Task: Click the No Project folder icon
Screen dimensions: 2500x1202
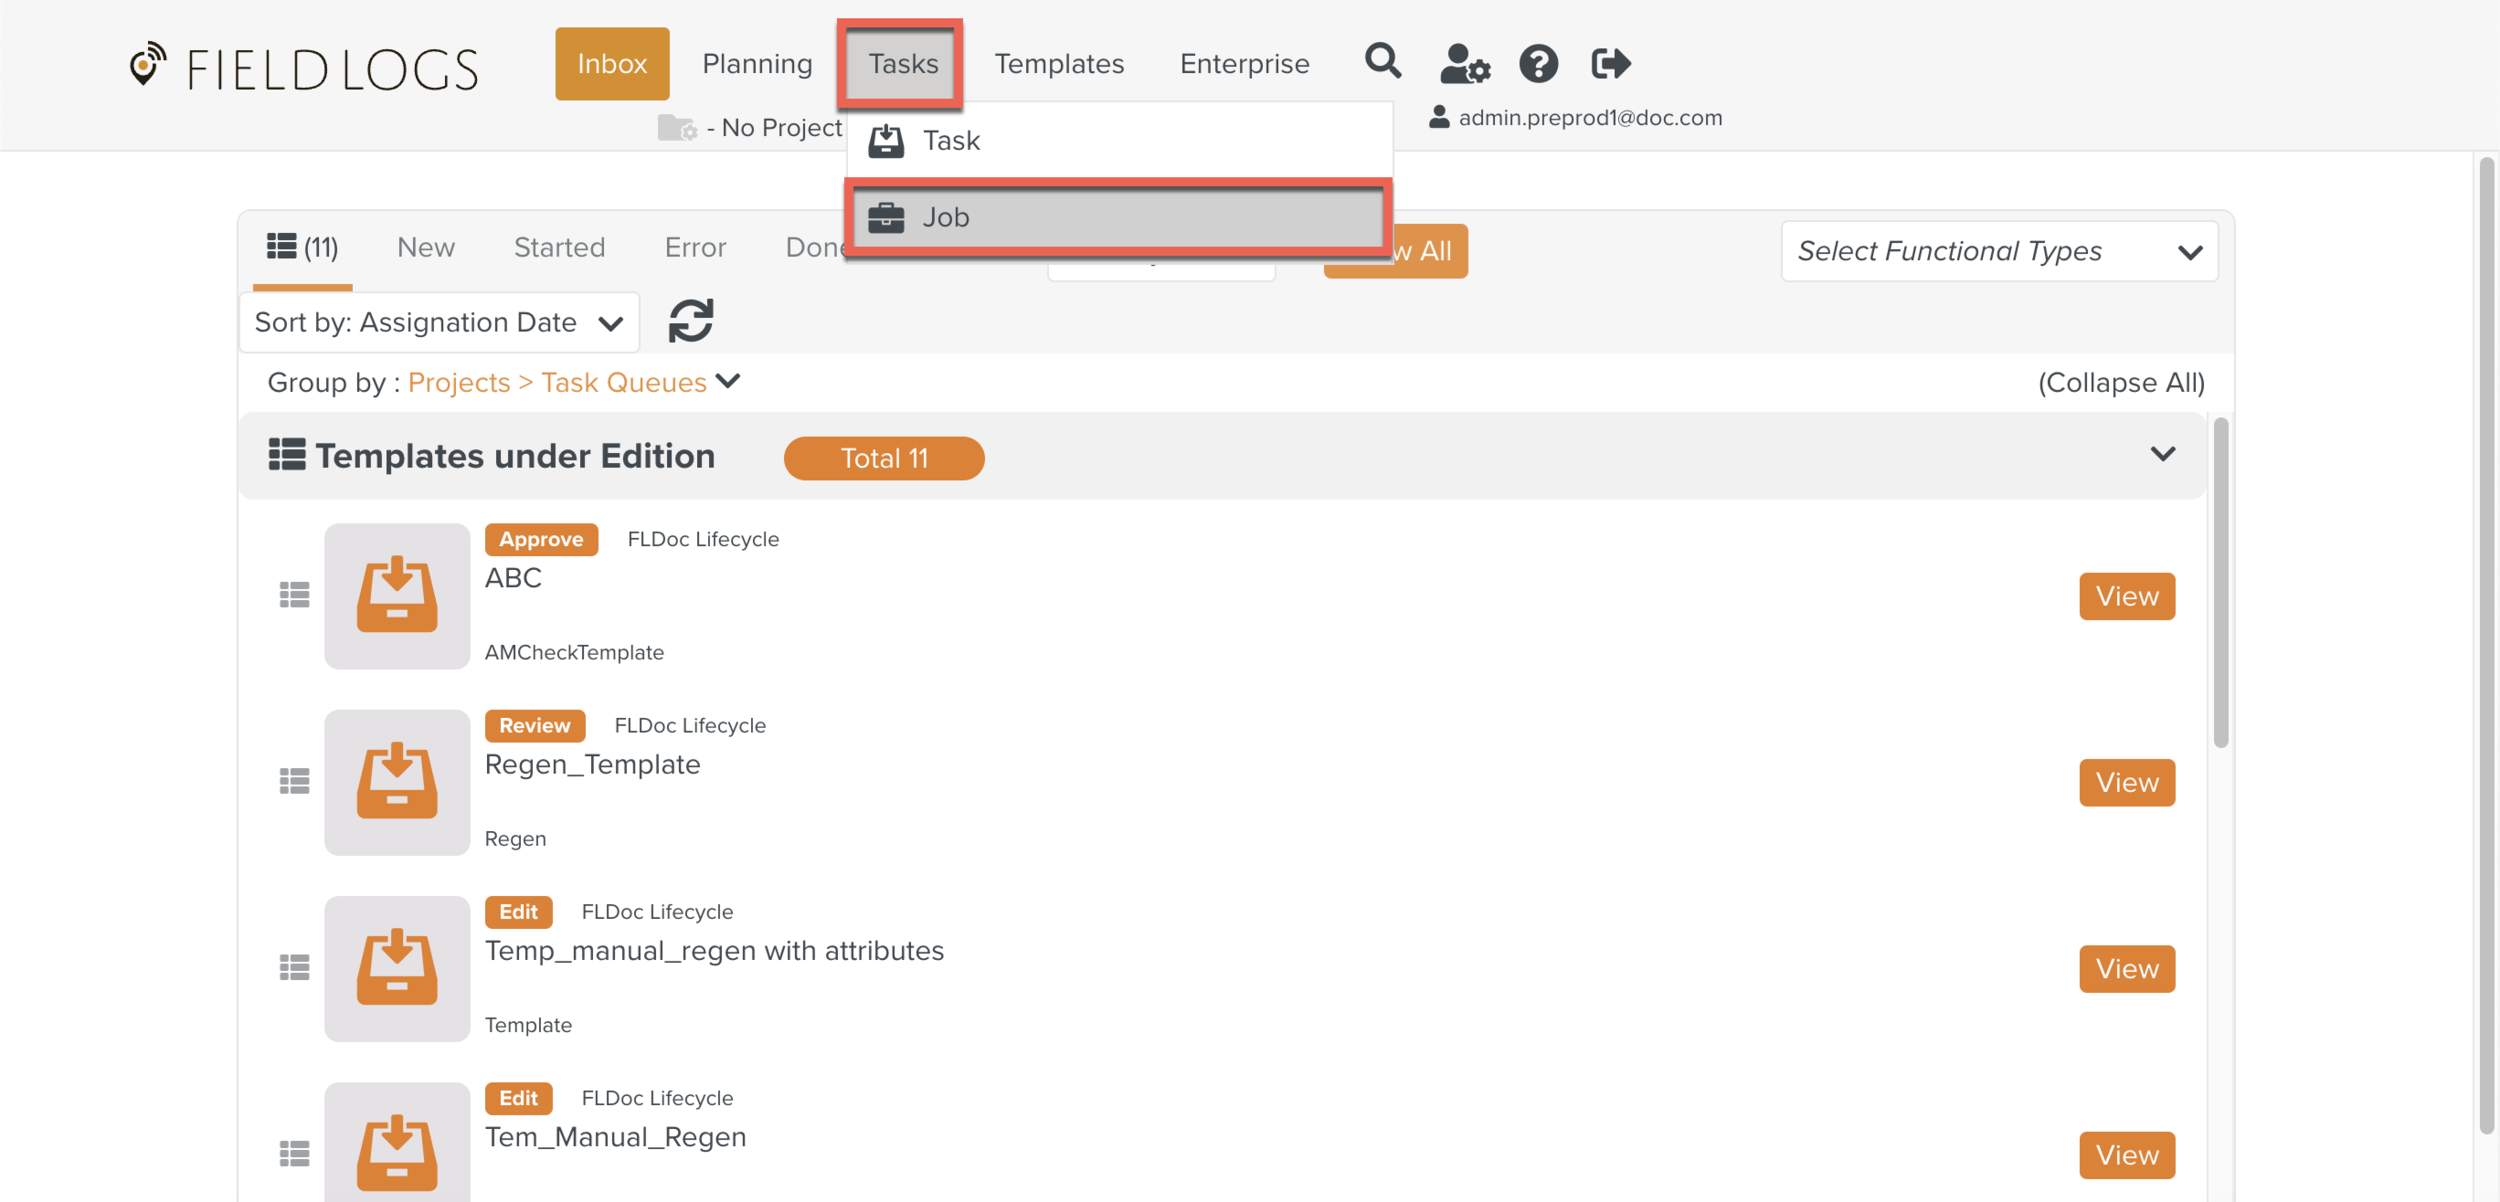Action: (677, 128)
